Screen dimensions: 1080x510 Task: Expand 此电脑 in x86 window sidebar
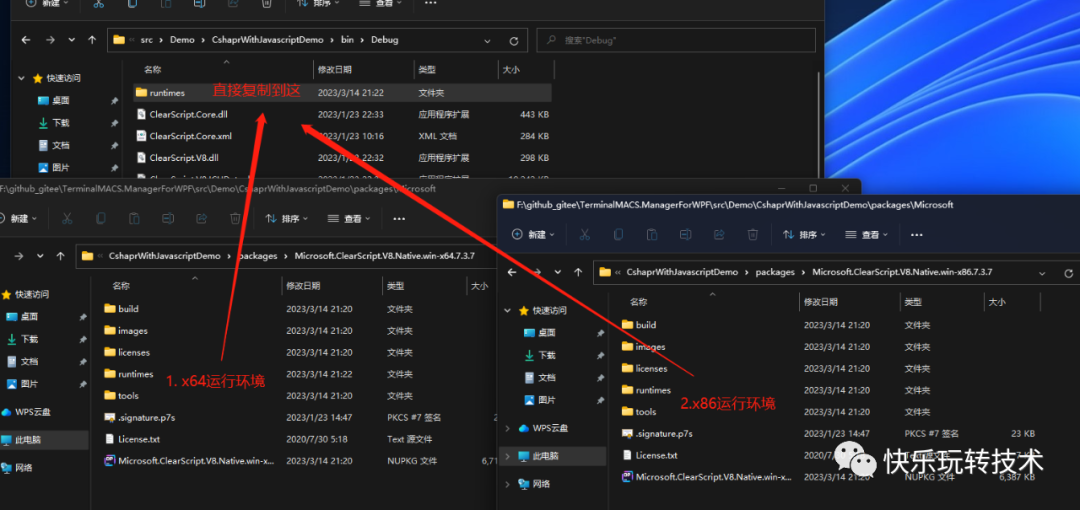tap(508, 456)
